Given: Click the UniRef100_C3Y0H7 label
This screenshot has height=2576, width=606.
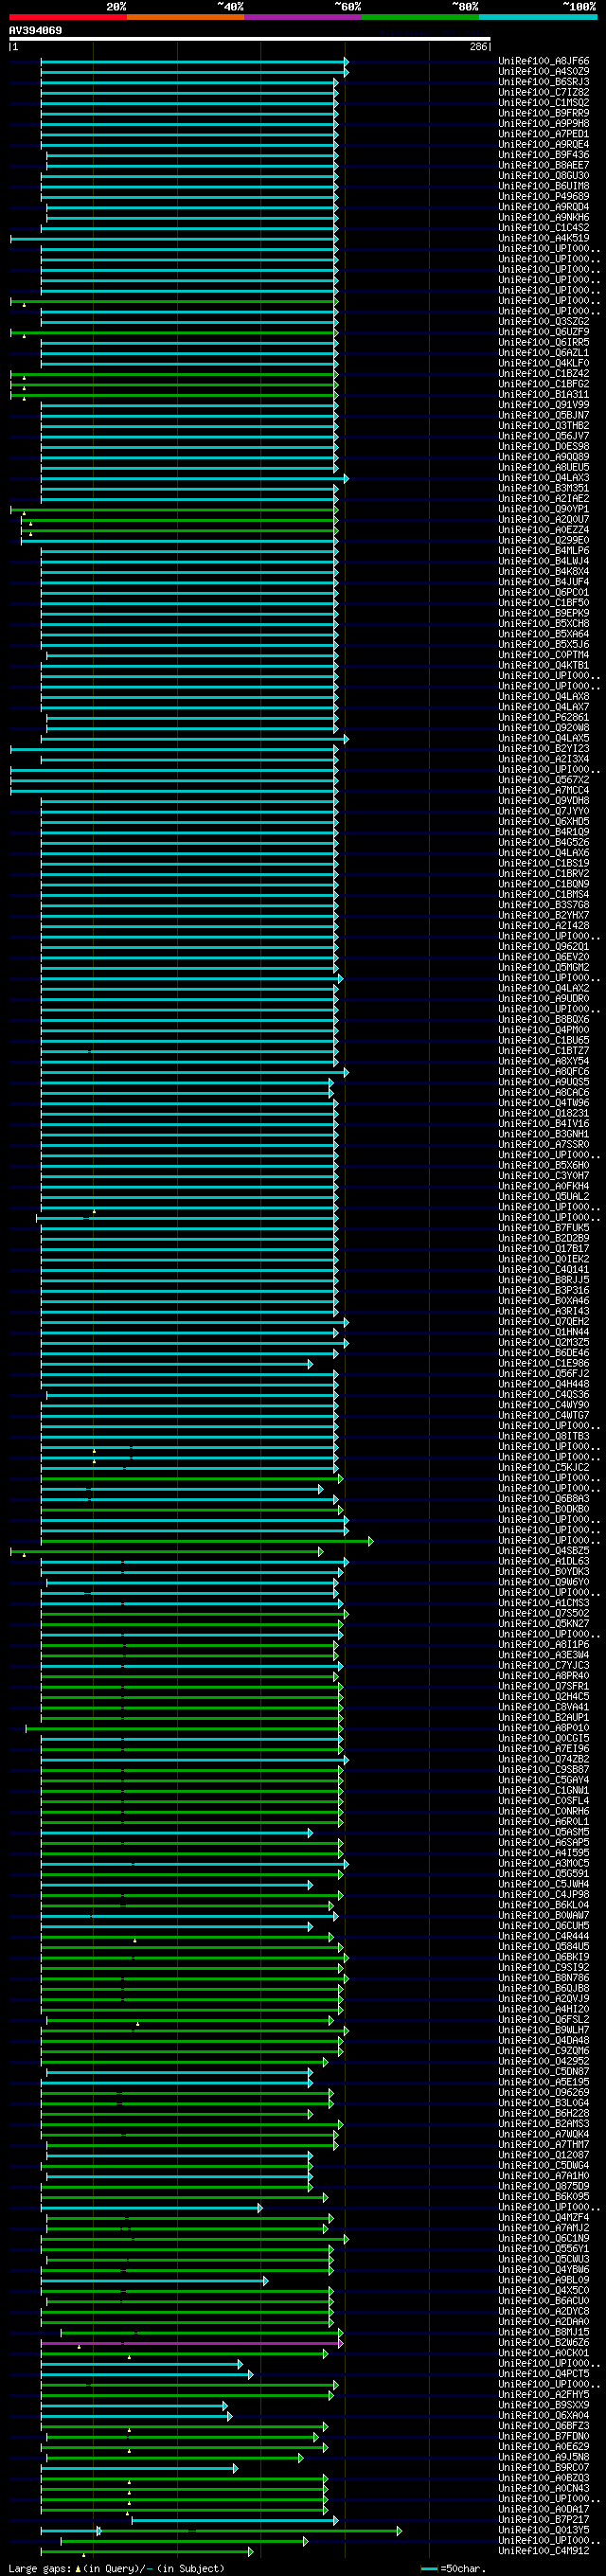Looking at the screenshot, I should click(544, 1176).
